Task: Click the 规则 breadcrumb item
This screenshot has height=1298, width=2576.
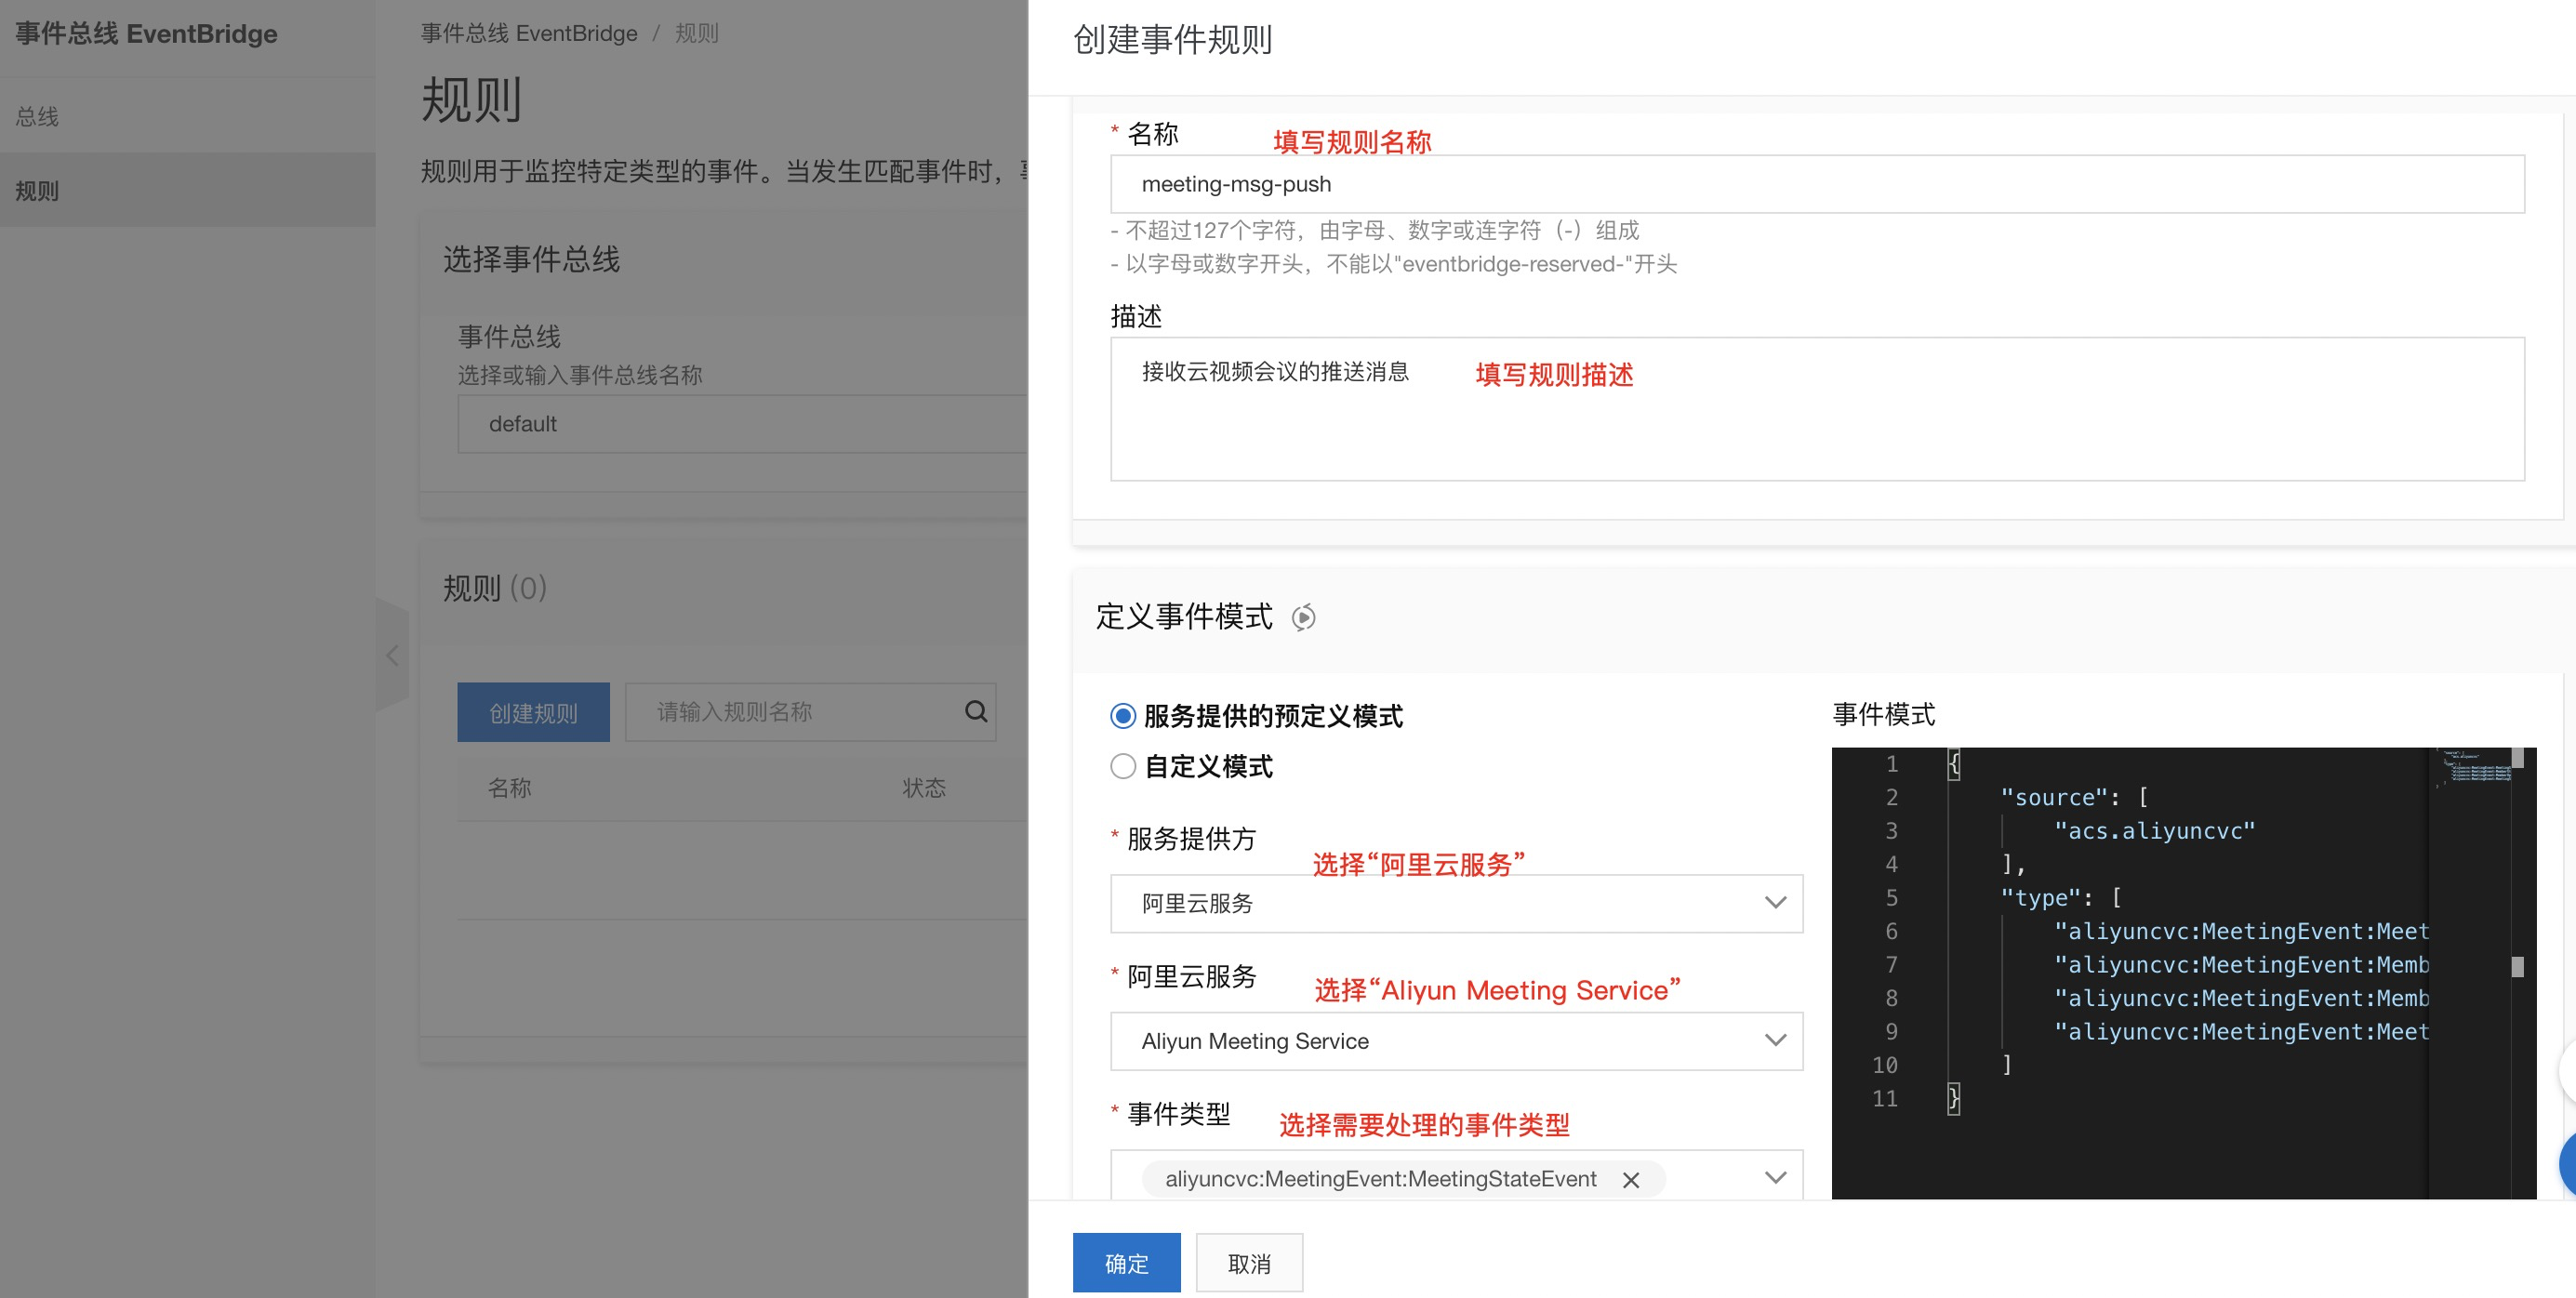Action: [697, 33]
